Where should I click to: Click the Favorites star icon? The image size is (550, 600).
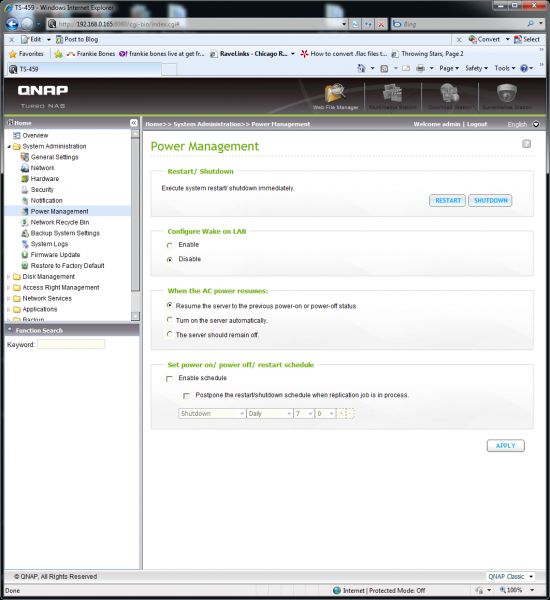pos(13,54)
